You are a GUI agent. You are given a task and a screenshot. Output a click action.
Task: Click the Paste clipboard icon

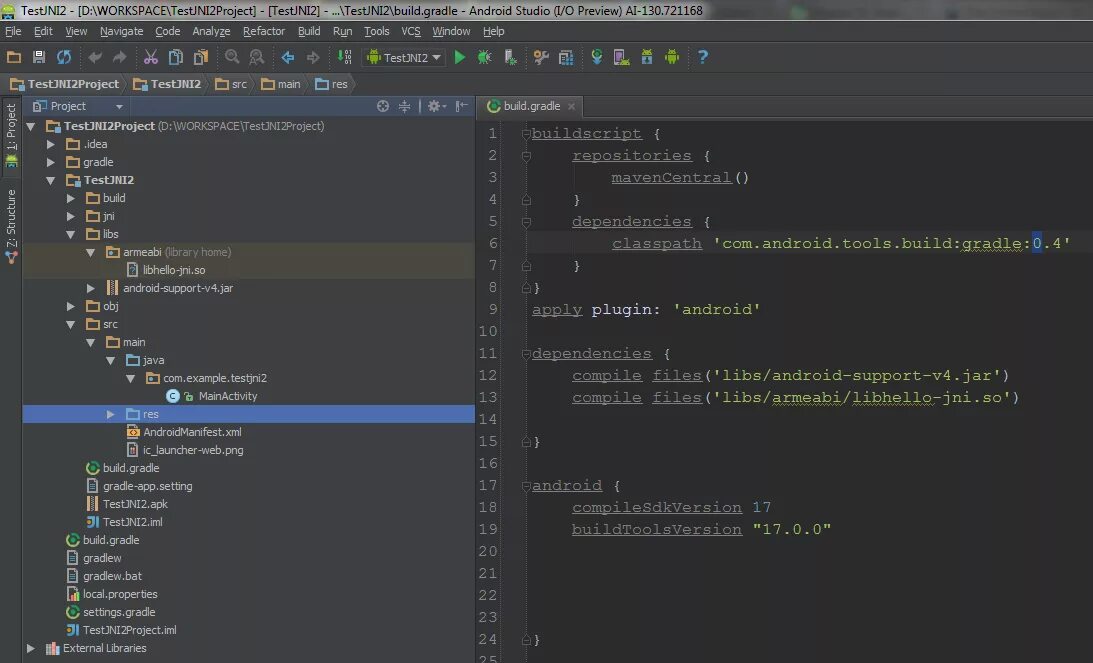click(x=201, y=57)
